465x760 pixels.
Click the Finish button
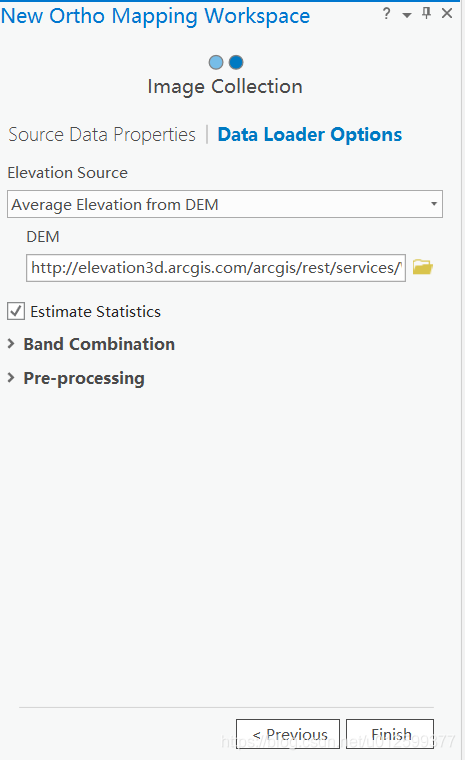390,734
